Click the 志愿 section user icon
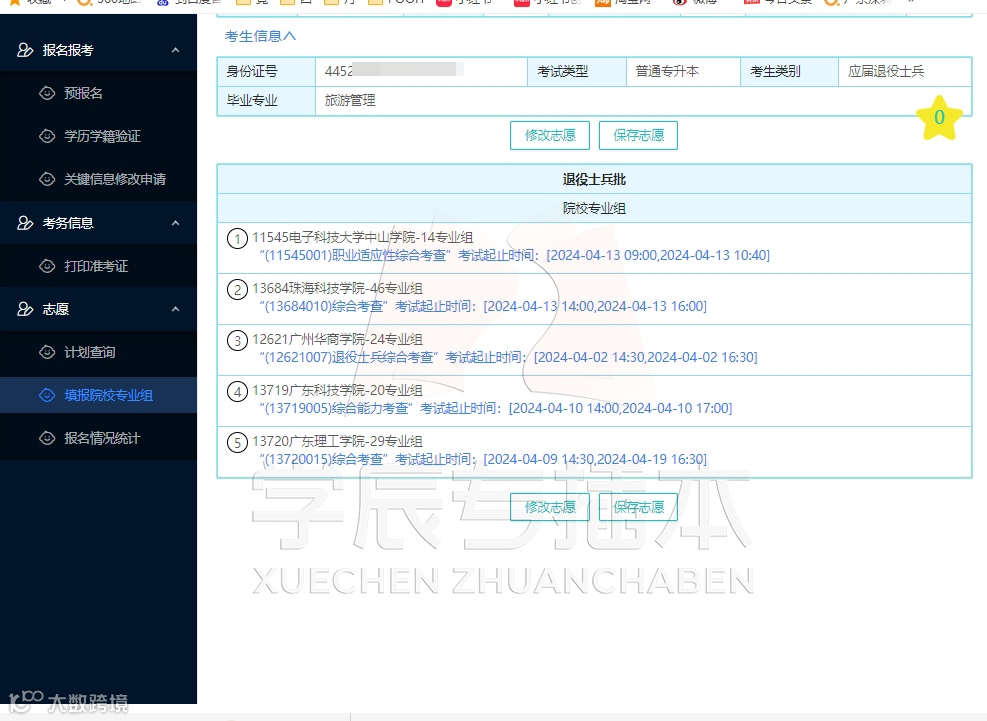This screenshot has width=987, height=721. [25, 309]
